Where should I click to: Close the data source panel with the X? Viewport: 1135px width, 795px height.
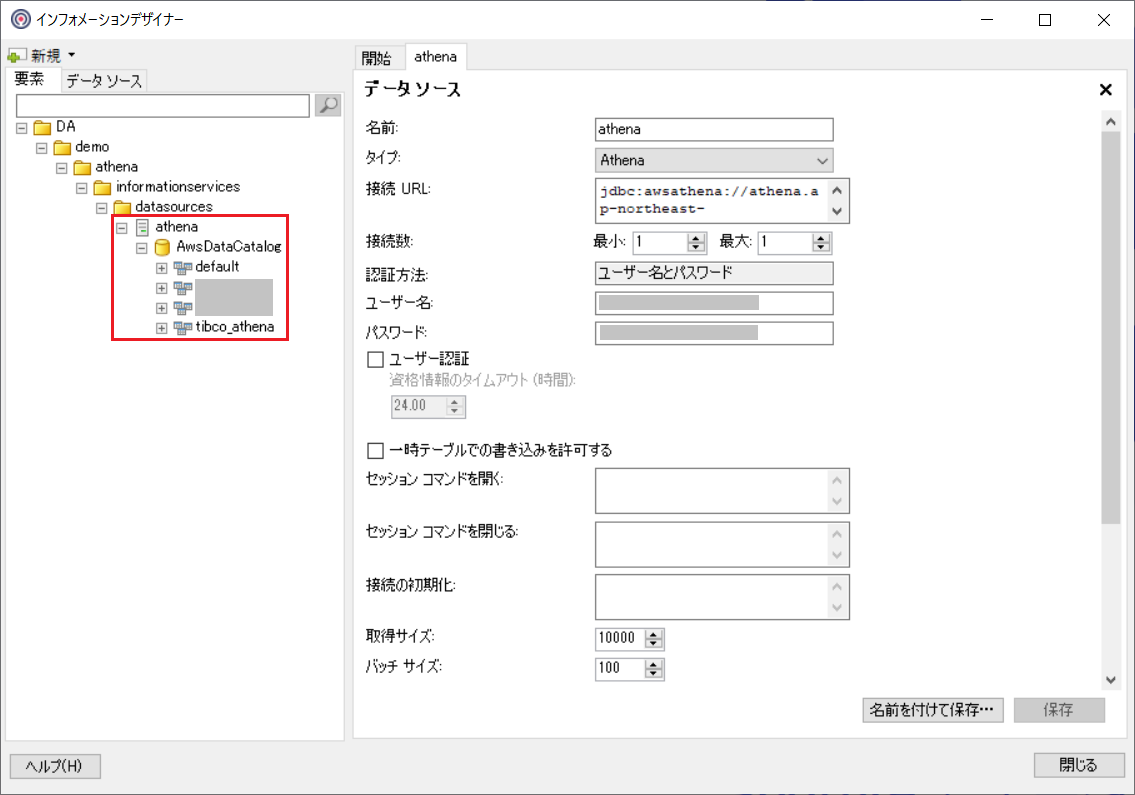click(x=1105, y=90)
